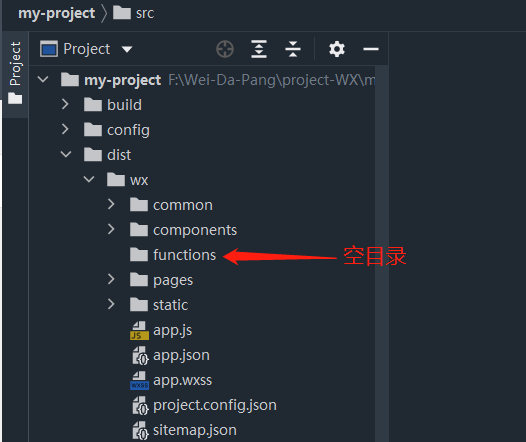The width and height of the screenshot is (526, 442).
Task: Open the Project panel settings gear
Action: [x=337, y=49]
